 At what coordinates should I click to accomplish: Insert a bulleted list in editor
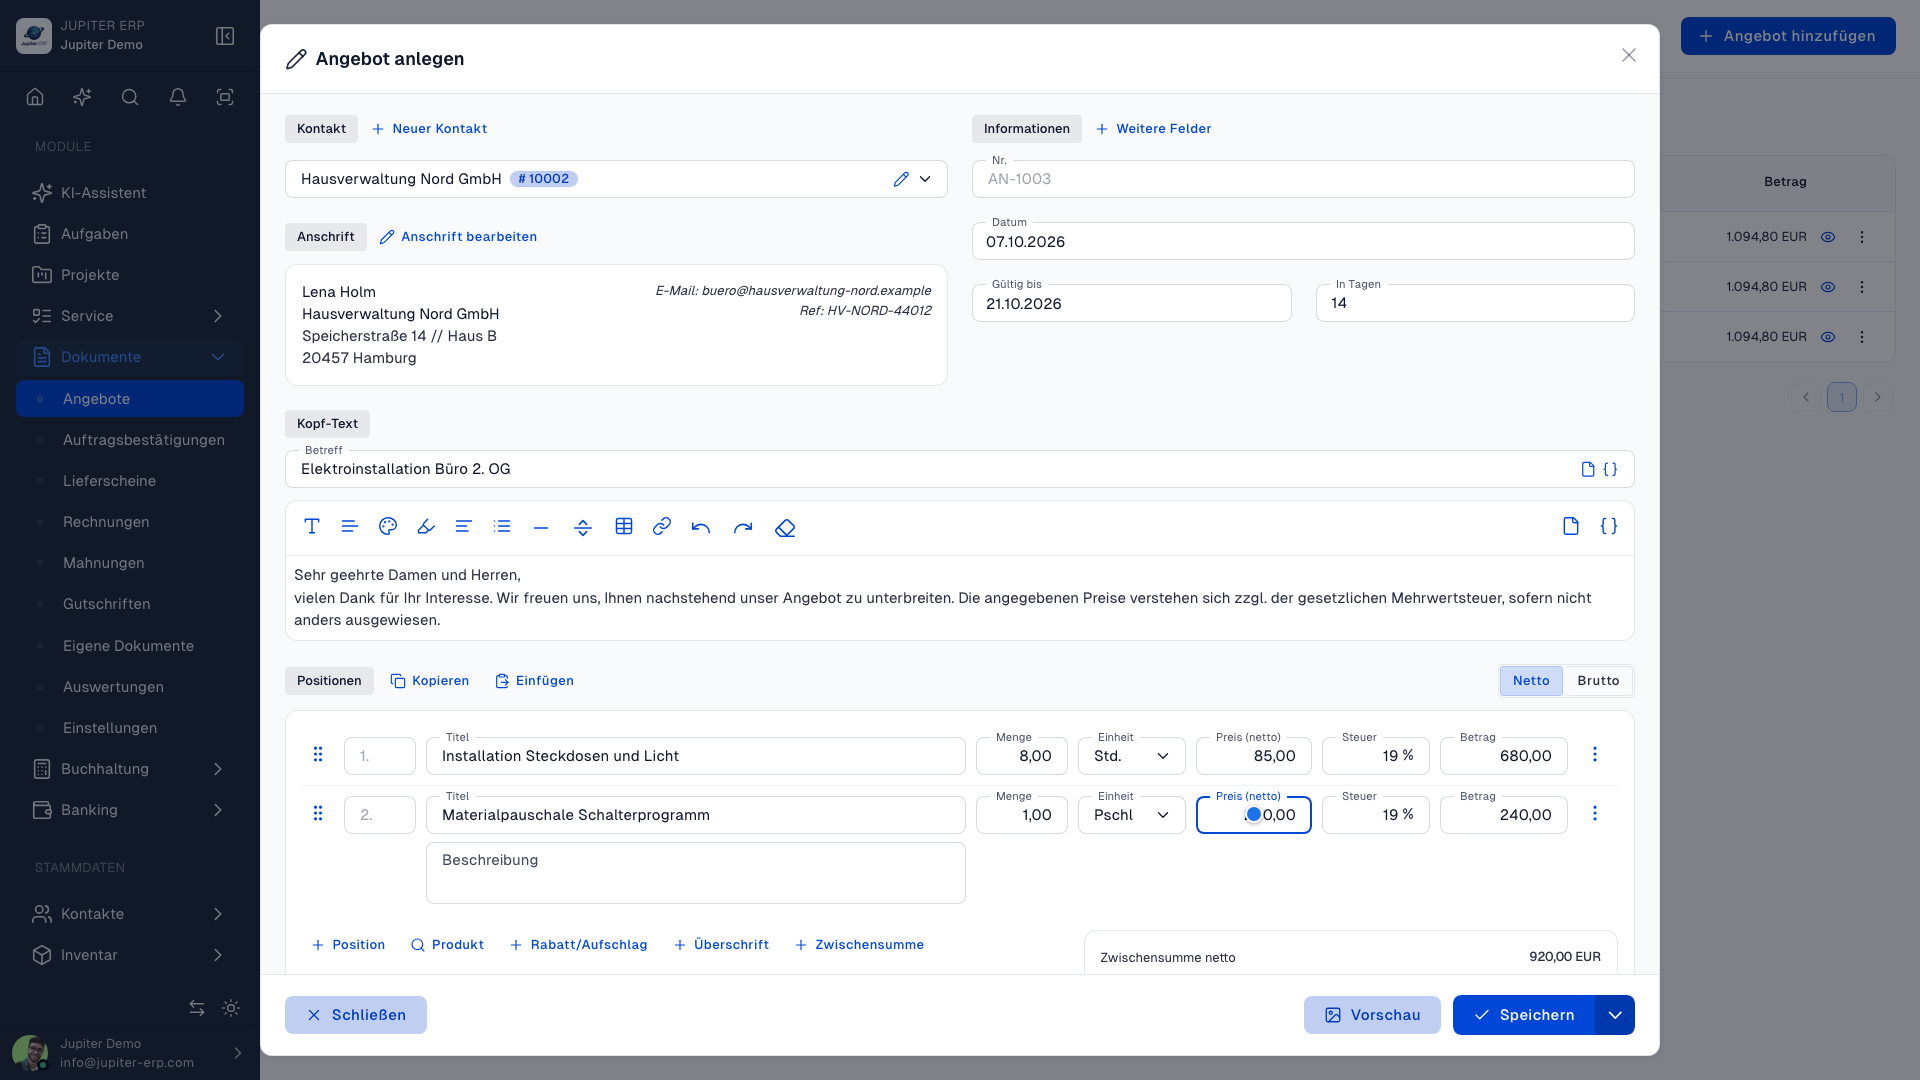[502, 526]
